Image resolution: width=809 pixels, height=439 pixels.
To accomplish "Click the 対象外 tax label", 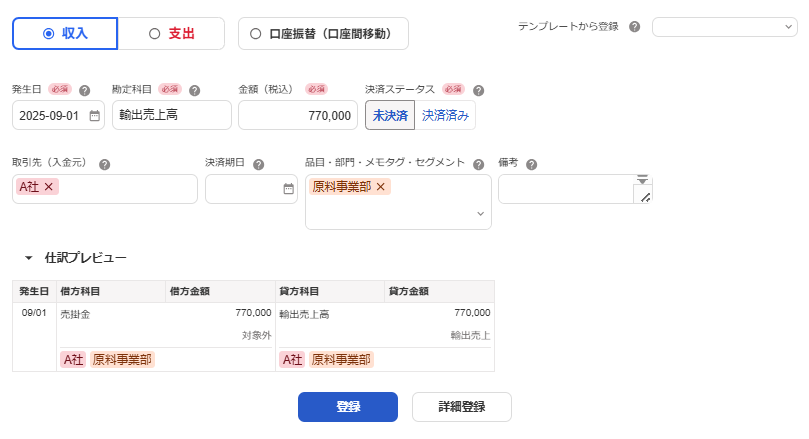I will point(256,335).
